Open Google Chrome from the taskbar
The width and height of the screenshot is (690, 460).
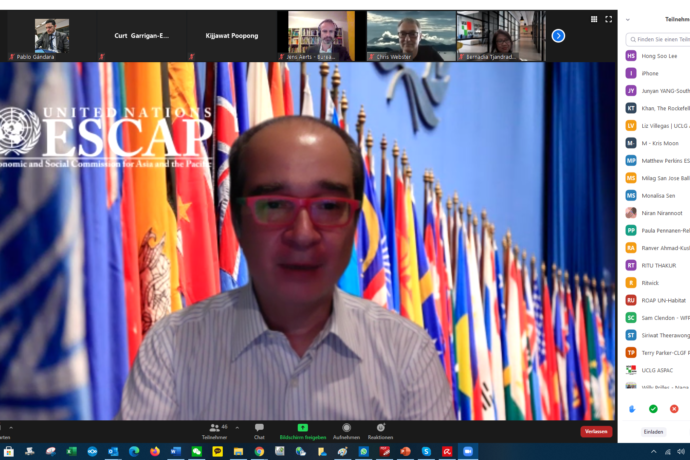tap(259, 451)
